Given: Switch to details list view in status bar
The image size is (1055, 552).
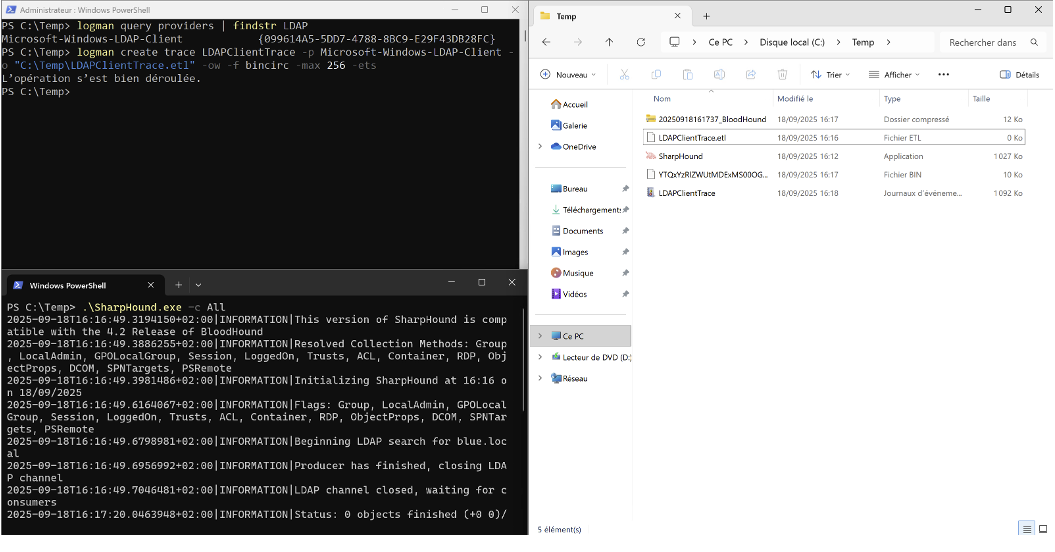Looking at the screenshot, I should coord(1027,528).
